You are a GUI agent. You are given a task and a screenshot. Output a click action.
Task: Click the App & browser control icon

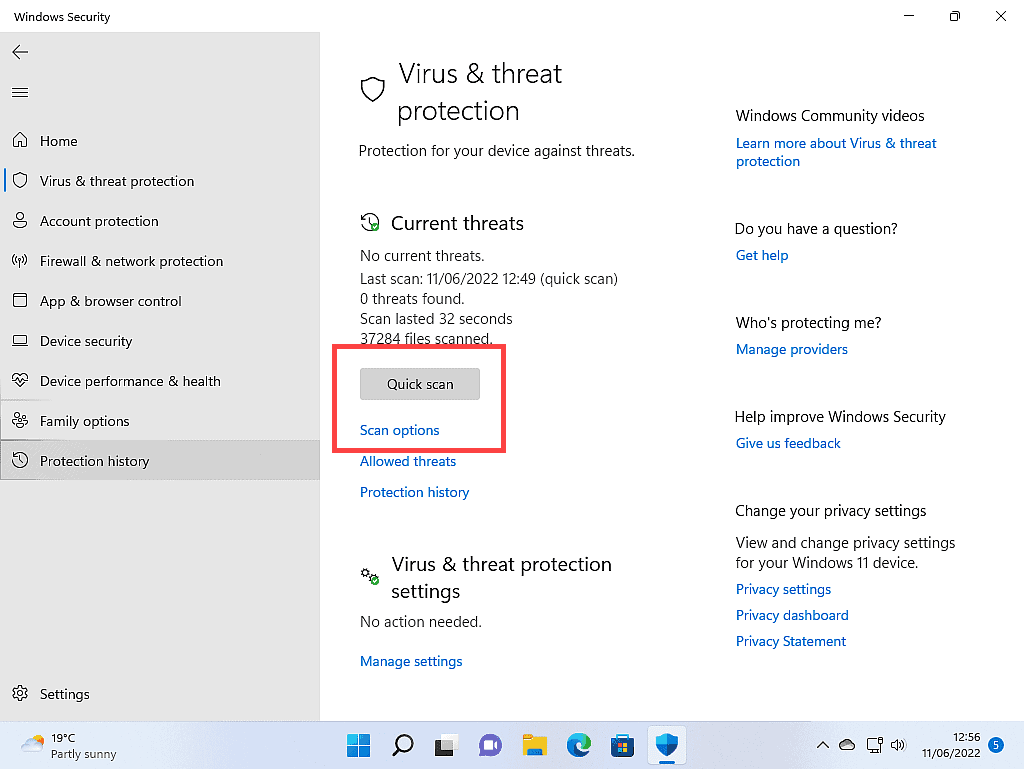[x=19, y=301]
